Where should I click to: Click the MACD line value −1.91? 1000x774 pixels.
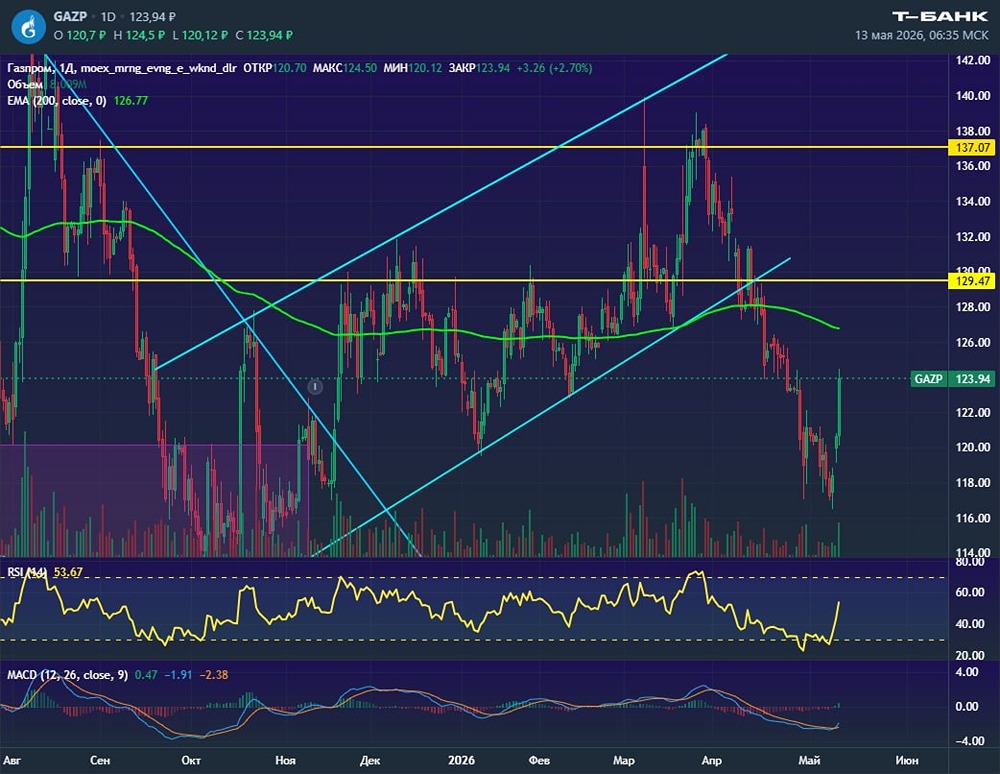[178, 675]
